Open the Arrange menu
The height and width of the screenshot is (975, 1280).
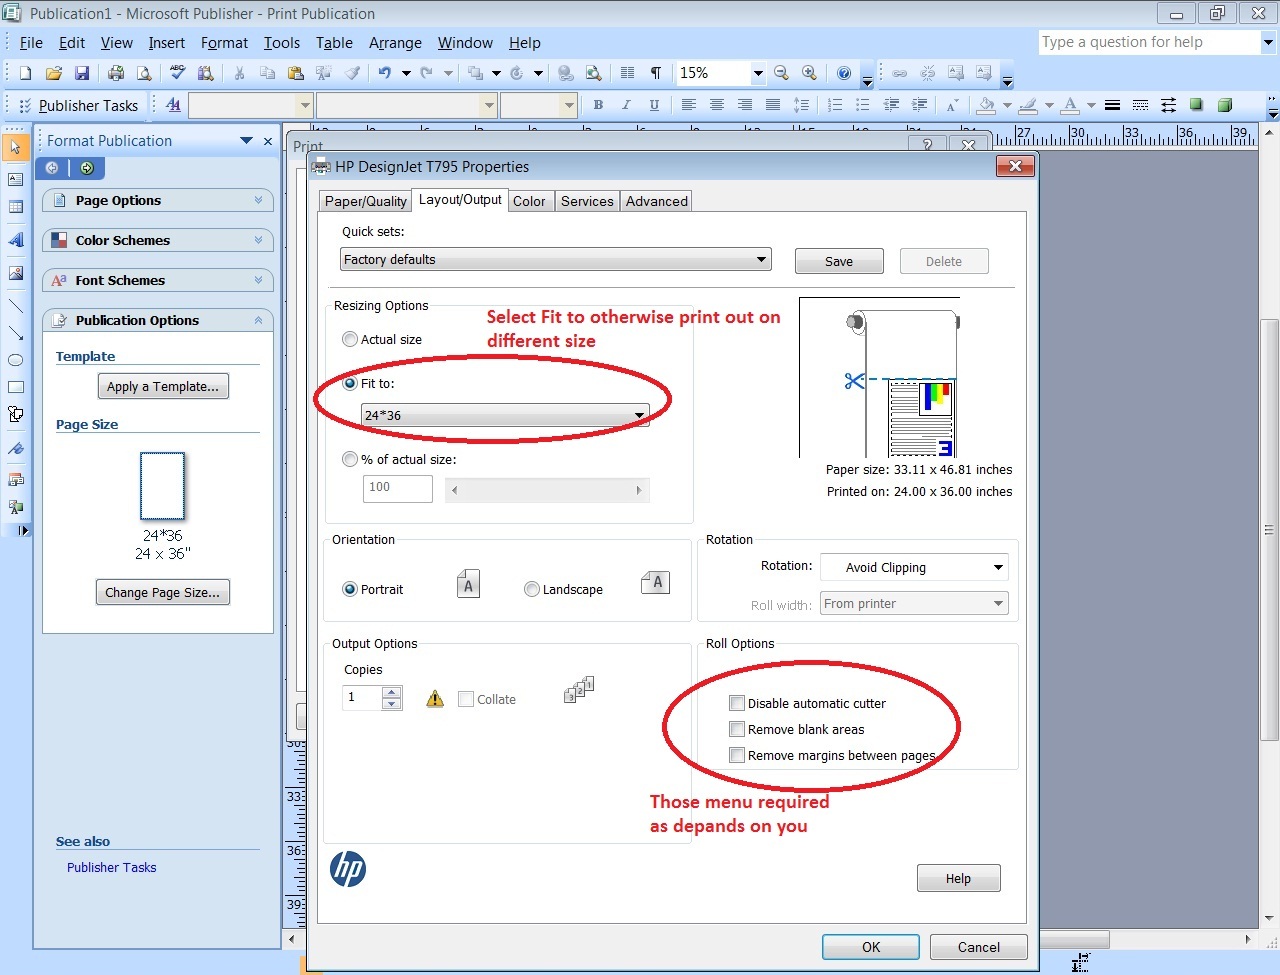pyautogui.click(x=395, y=43)
